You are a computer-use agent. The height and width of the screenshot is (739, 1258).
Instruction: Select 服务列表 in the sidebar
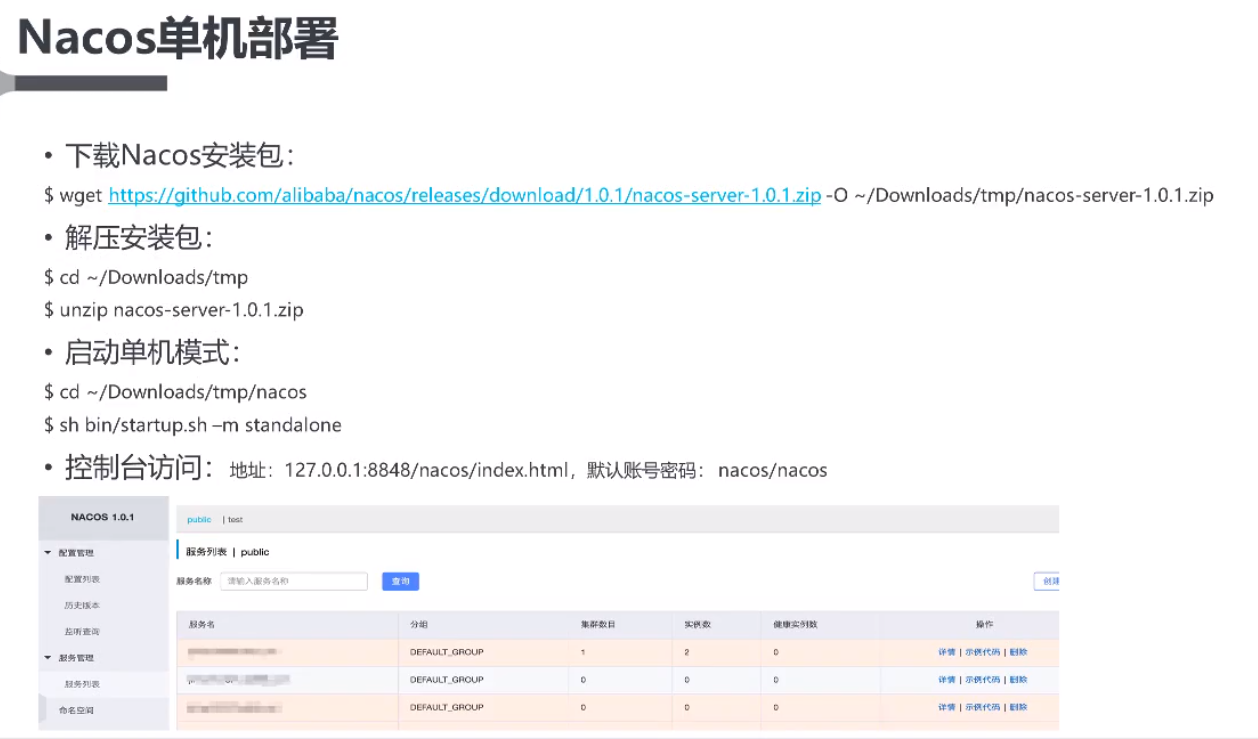[82, 684]
